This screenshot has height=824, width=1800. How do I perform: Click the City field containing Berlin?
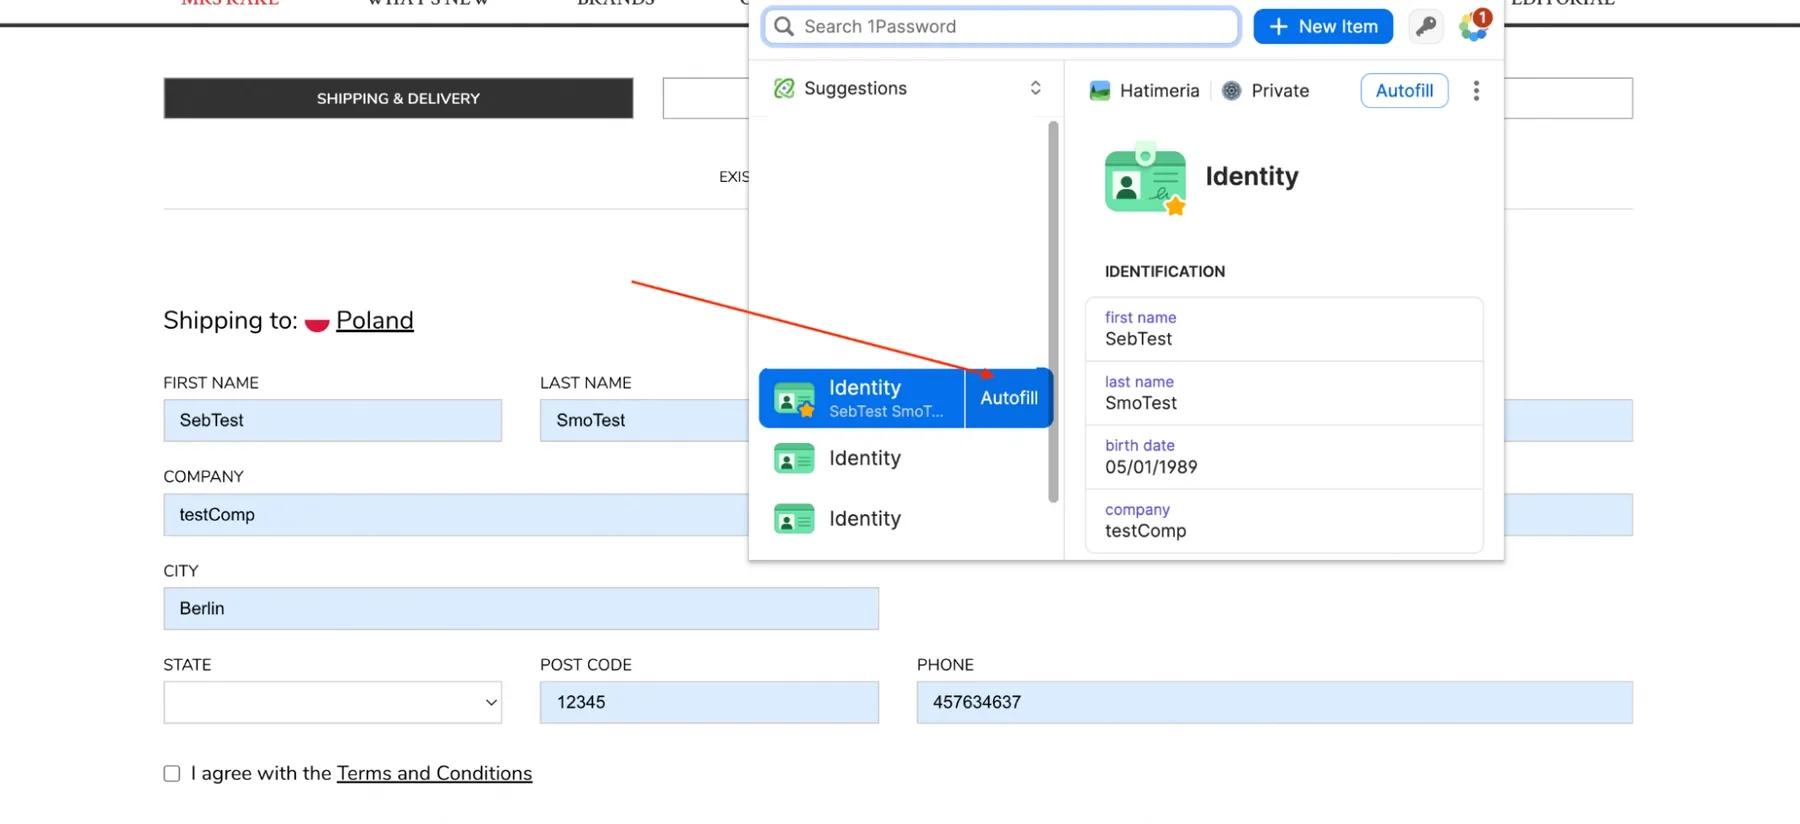pyautogui.click(x=520, y=609)
